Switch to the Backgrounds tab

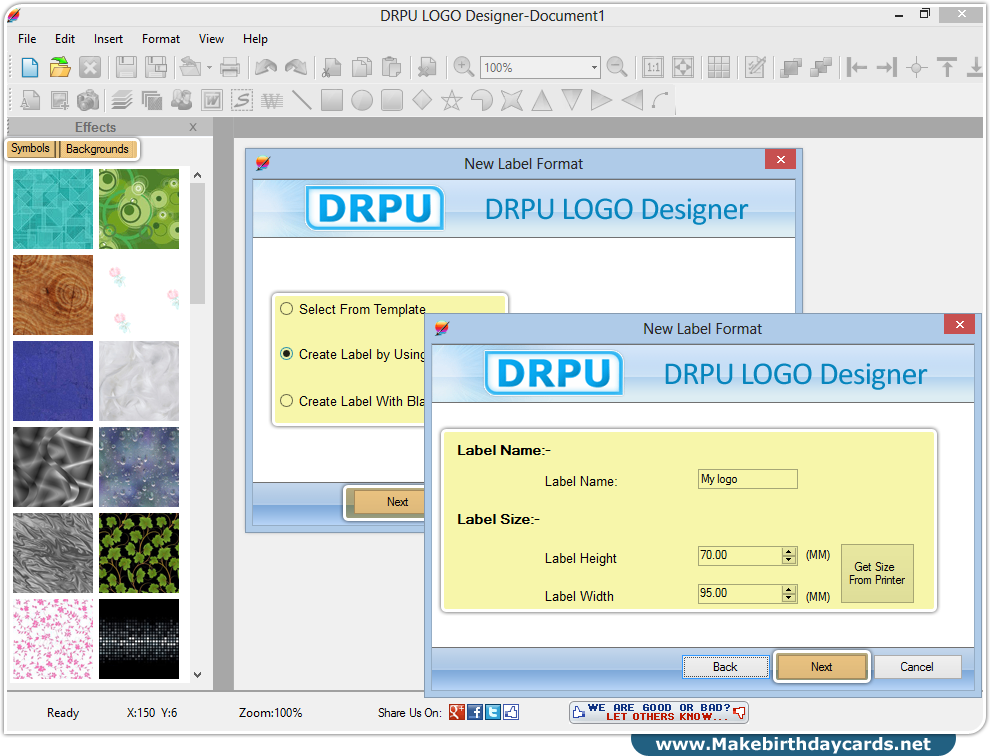[x=97, y=149]
